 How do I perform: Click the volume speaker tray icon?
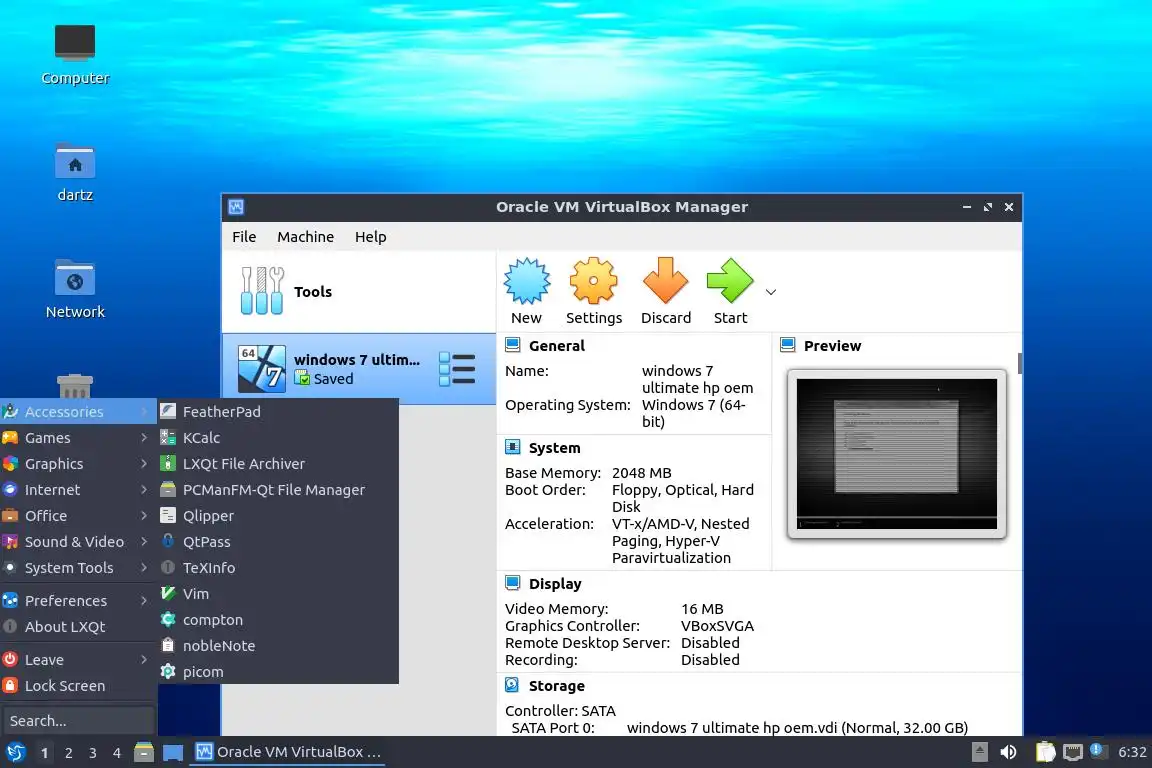click(1008, 752)
